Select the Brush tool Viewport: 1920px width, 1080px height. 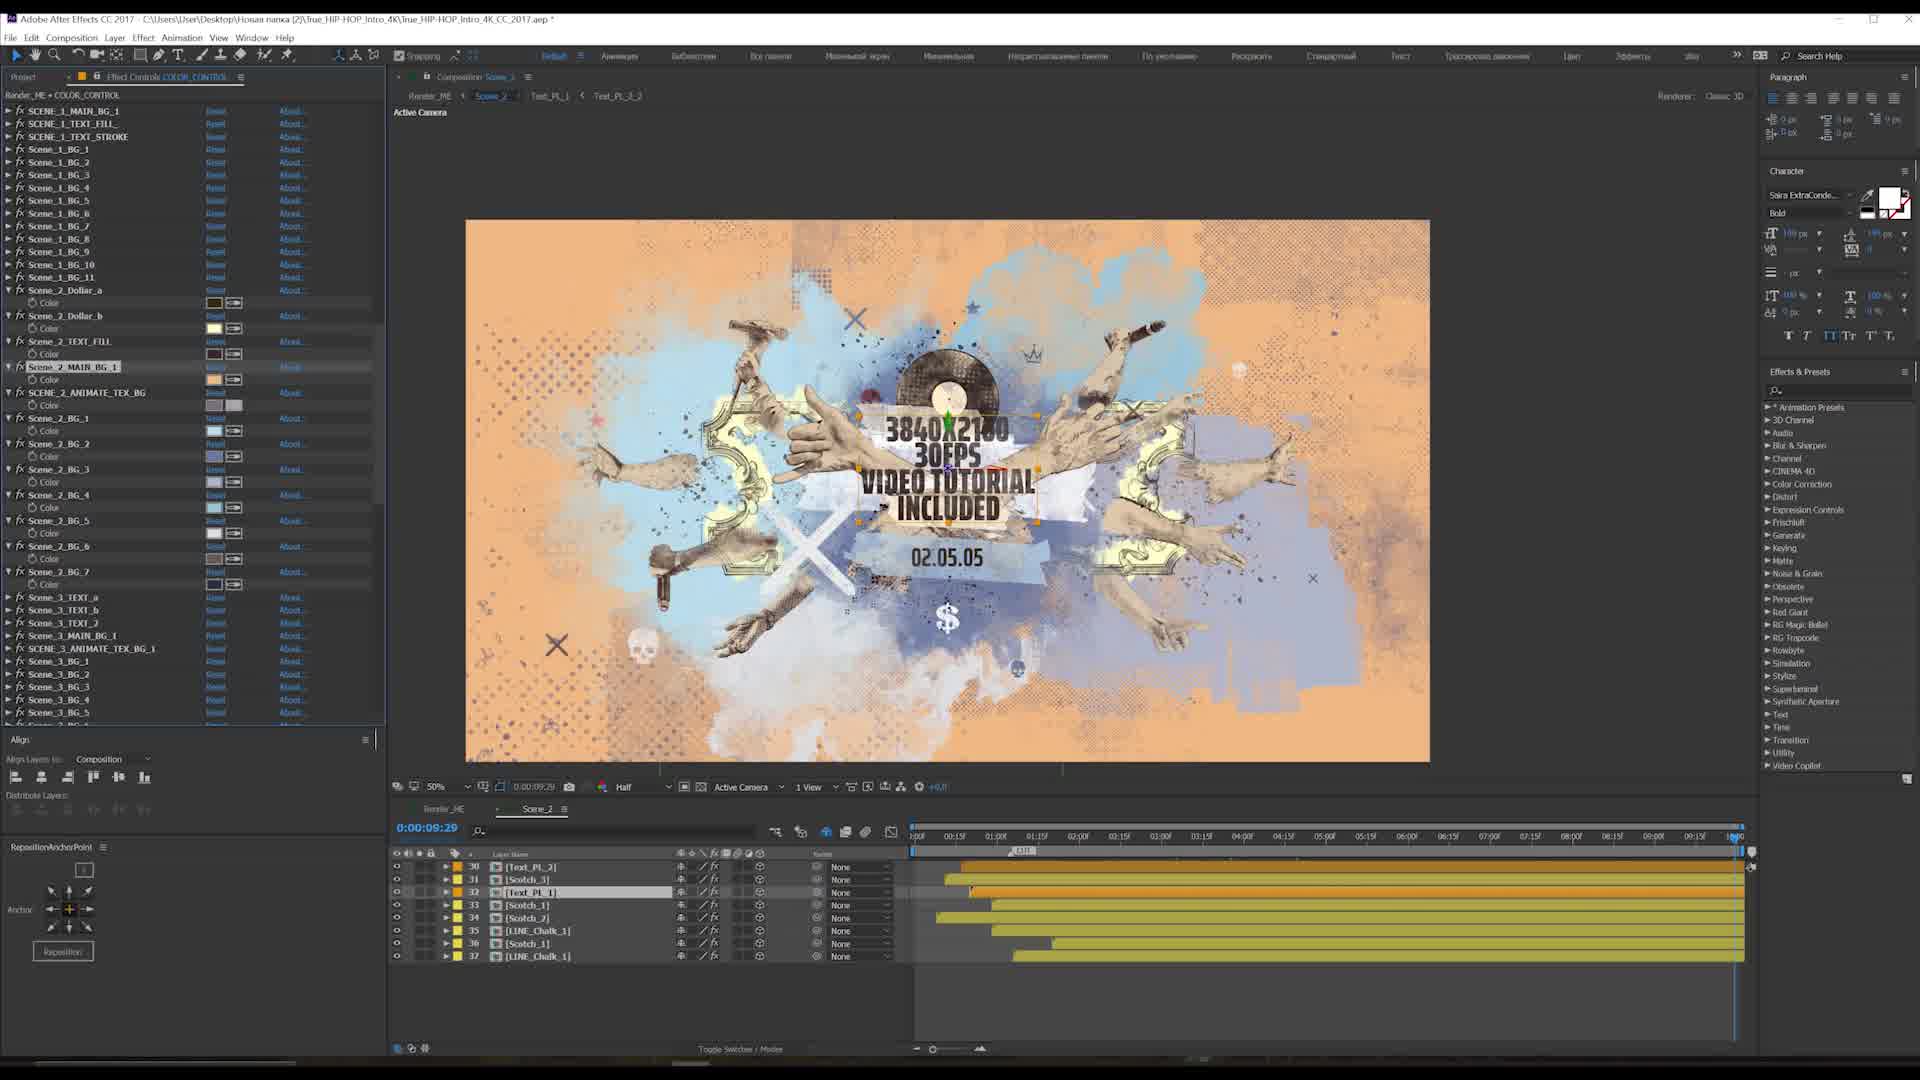pos(202,55)
